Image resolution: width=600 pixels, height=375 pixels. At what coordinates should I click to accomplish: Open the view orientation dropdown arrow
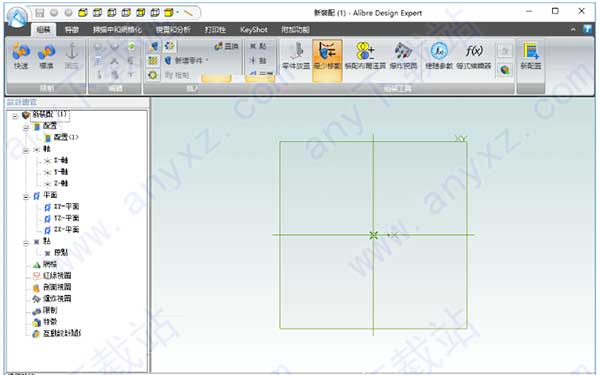(x=178, y=13)
